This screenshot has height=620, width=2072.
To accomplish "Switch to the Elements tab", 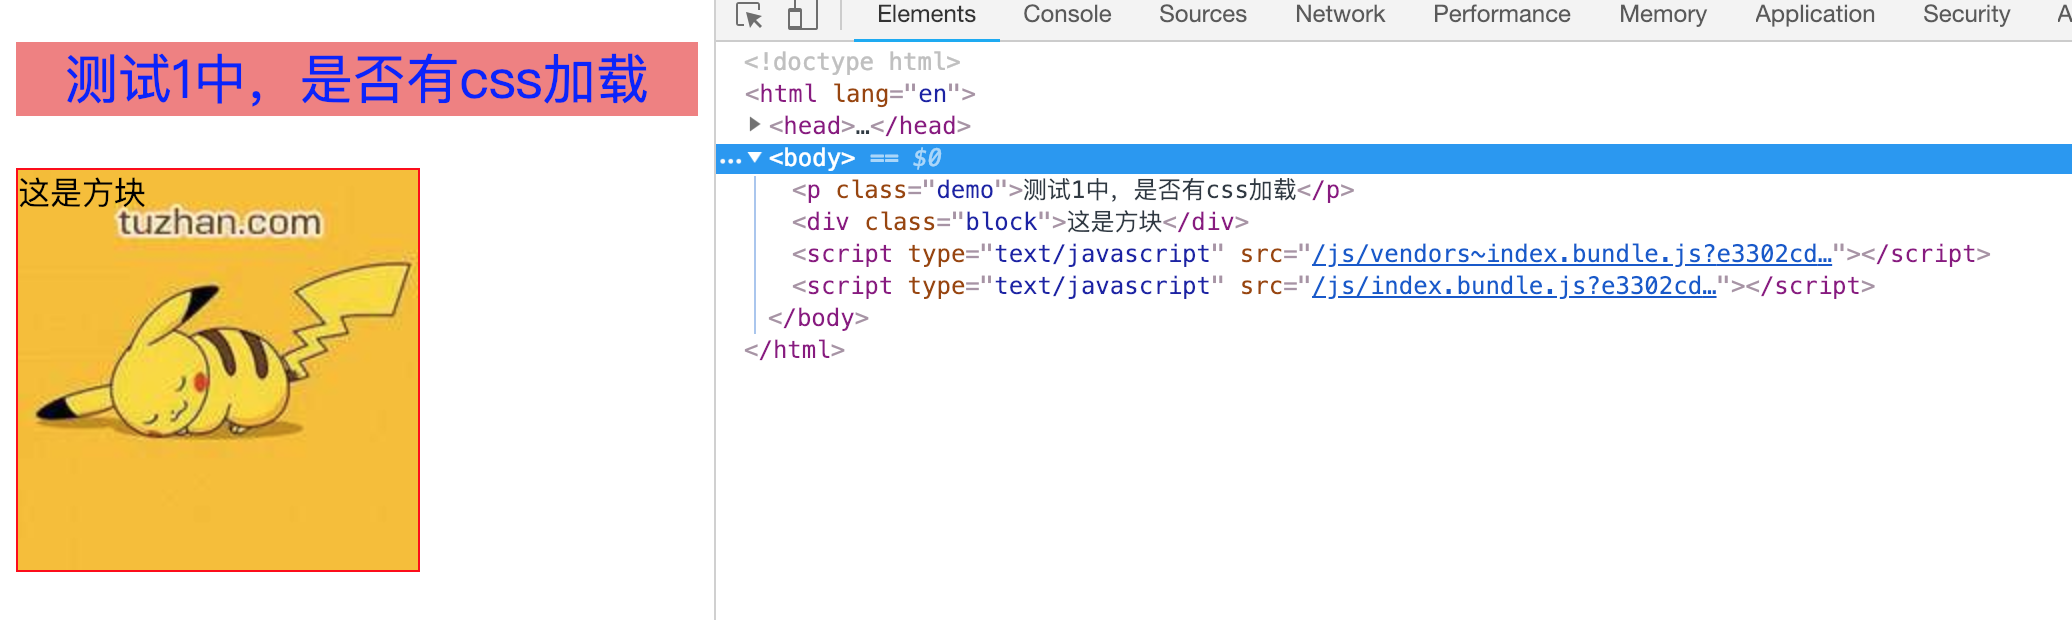I will point(926,15).
